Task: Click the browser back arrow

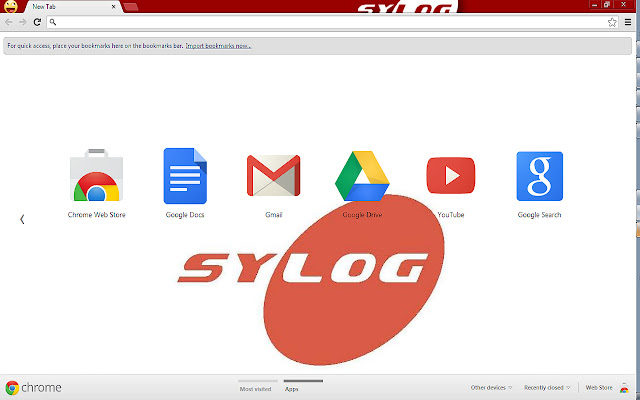Action: 9,22
